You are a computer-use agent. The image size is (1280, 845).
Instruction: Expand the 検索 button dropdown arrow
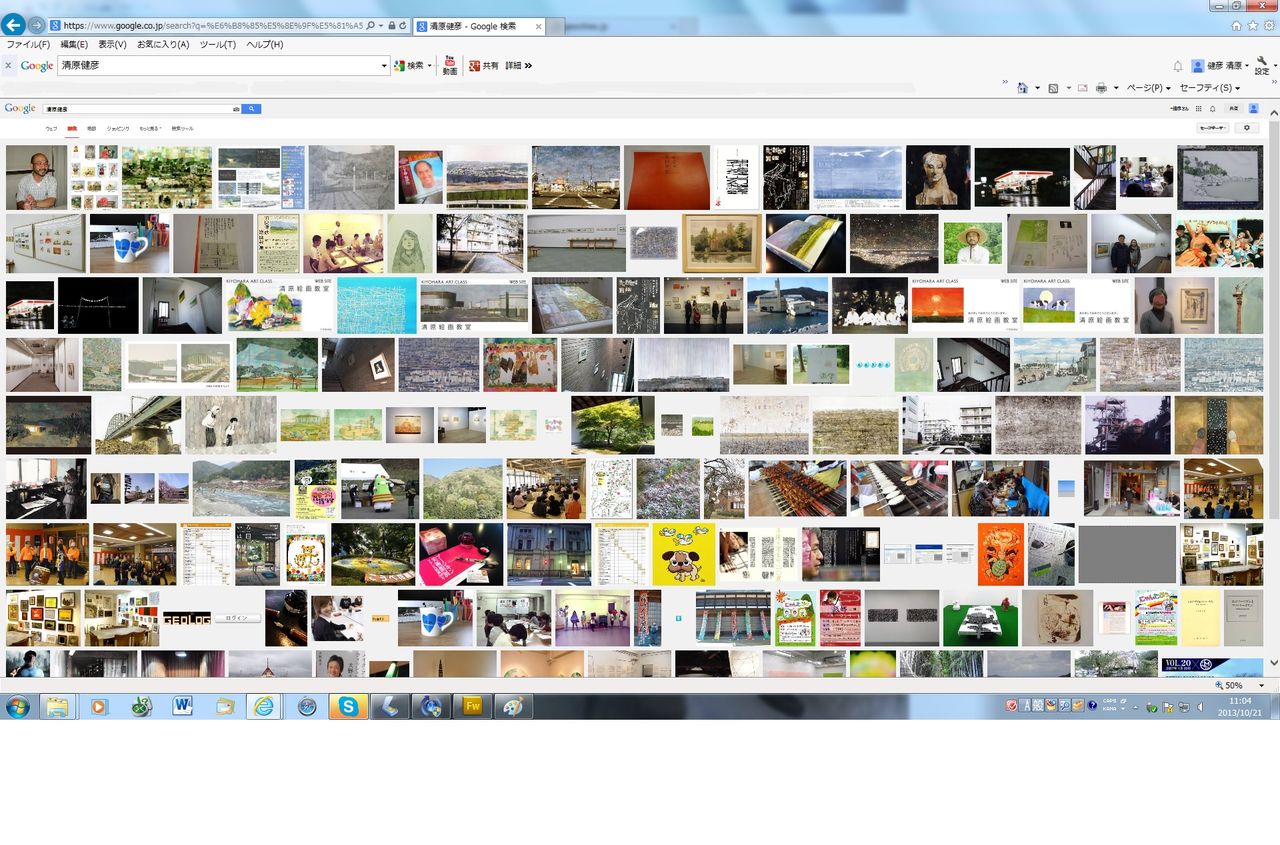click(430, 66)
